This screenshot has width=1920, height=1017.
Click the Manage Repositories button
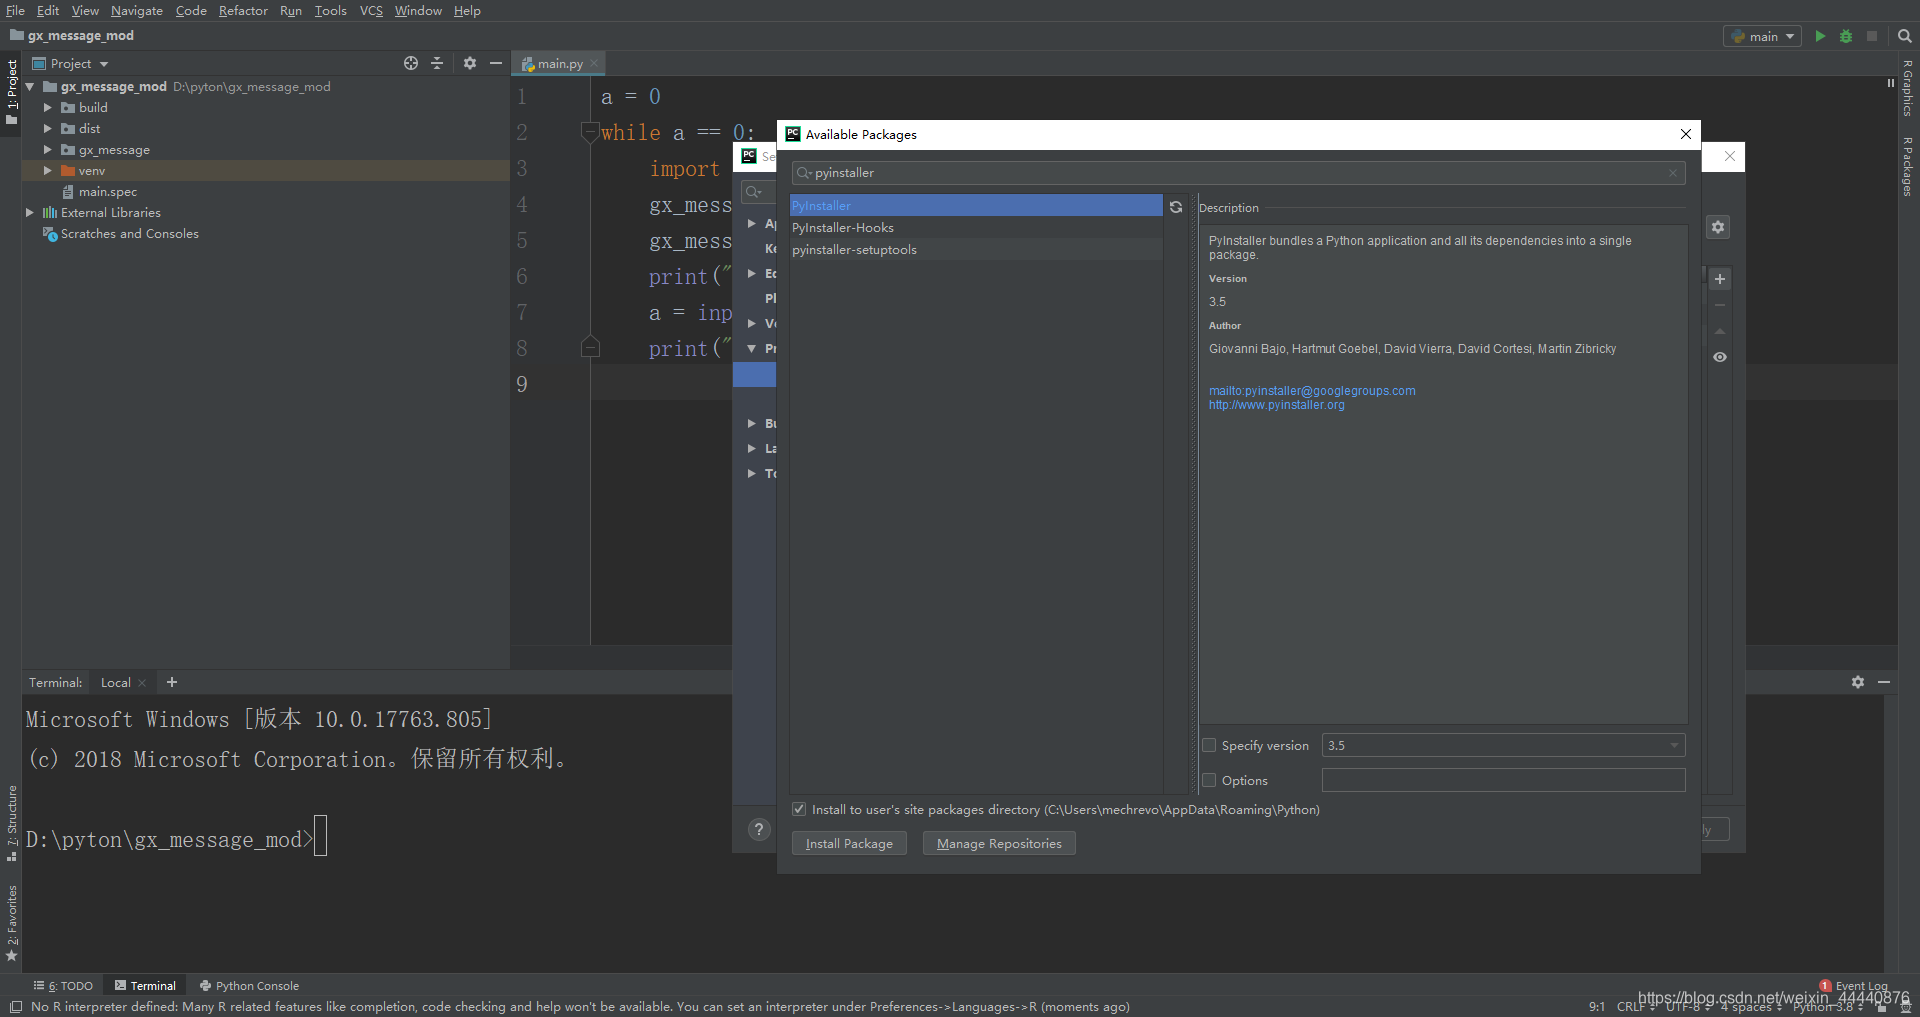999,844
